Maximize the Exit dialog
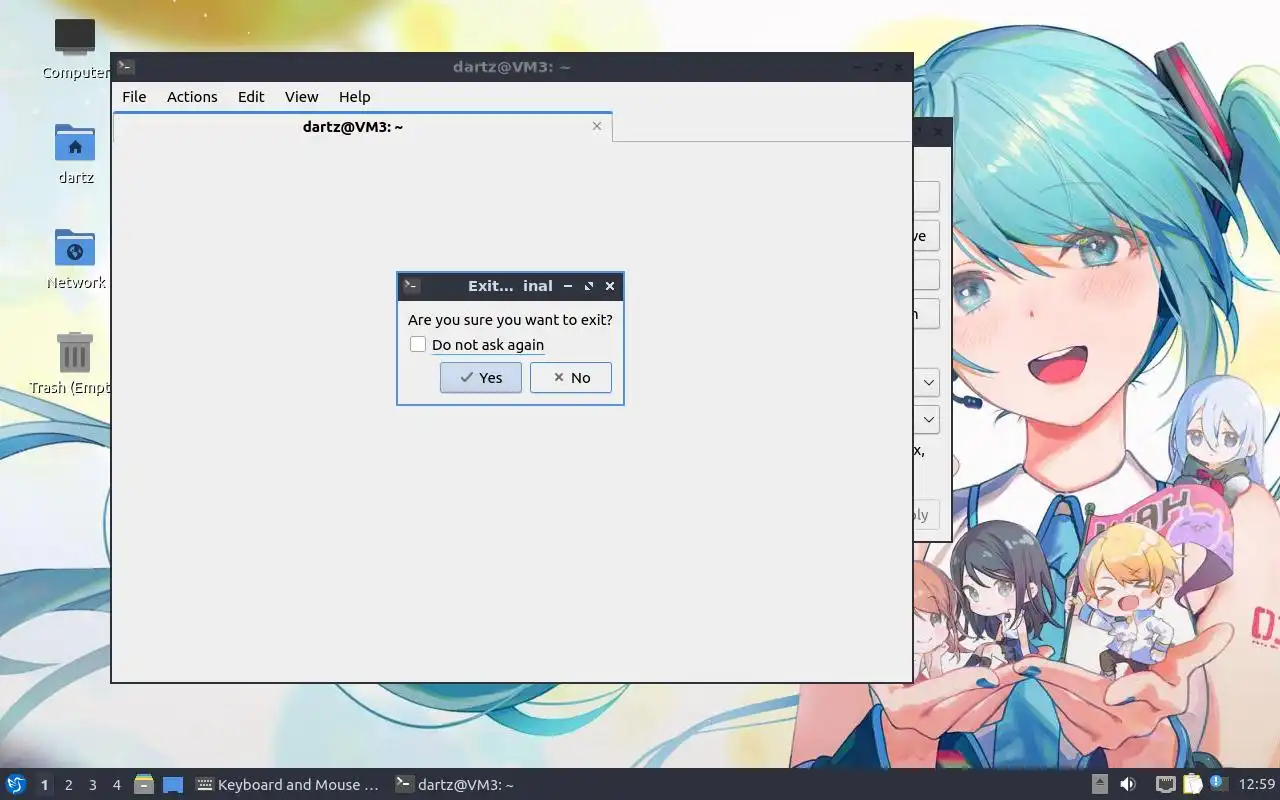1280x800 pixels. click(589, 286)
